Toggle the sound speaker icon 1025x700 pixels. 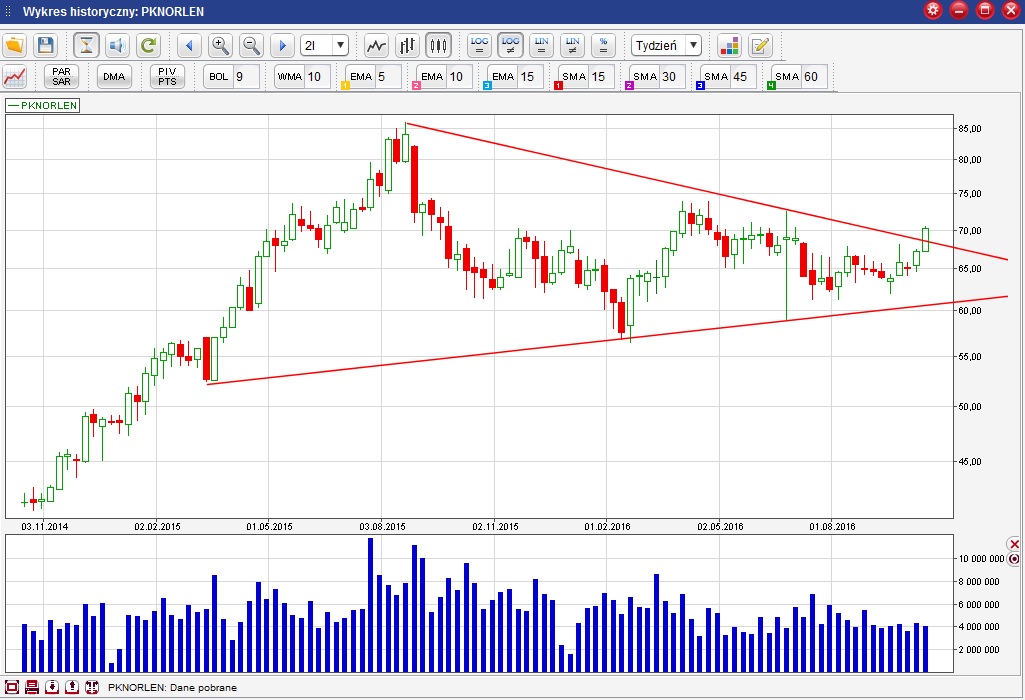(117, 45)
